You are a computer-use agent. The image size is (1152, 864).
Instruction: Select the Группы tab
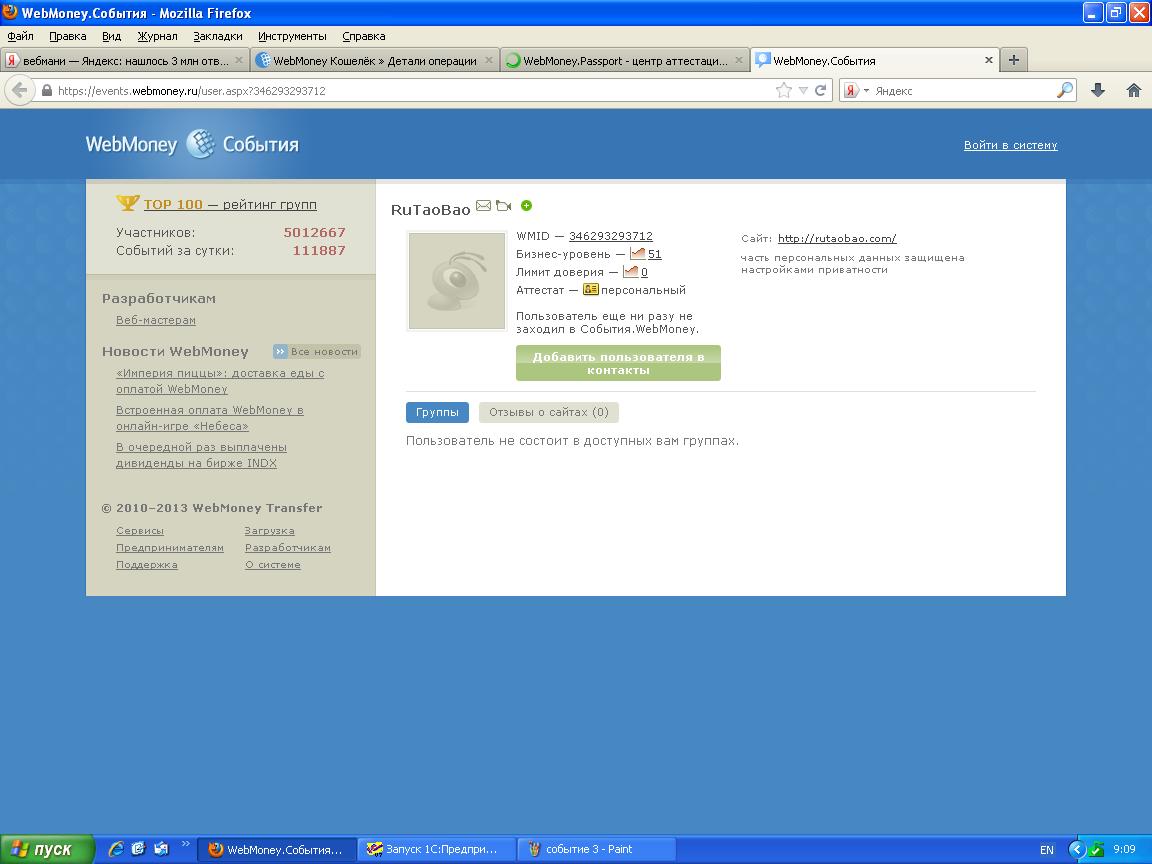(437, 412)
